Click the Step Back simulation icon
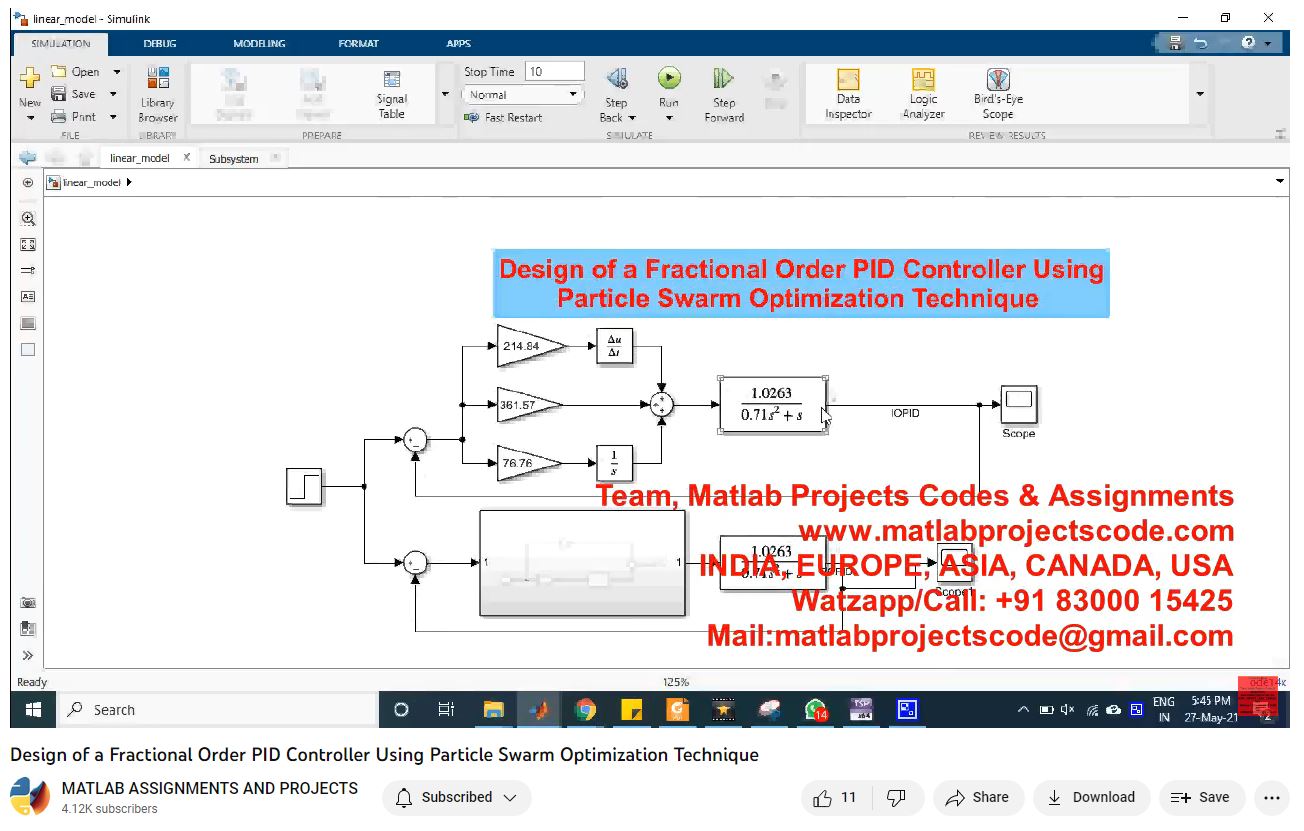The height and width of the screenshot is (831, 1304). tap(617, 79)
